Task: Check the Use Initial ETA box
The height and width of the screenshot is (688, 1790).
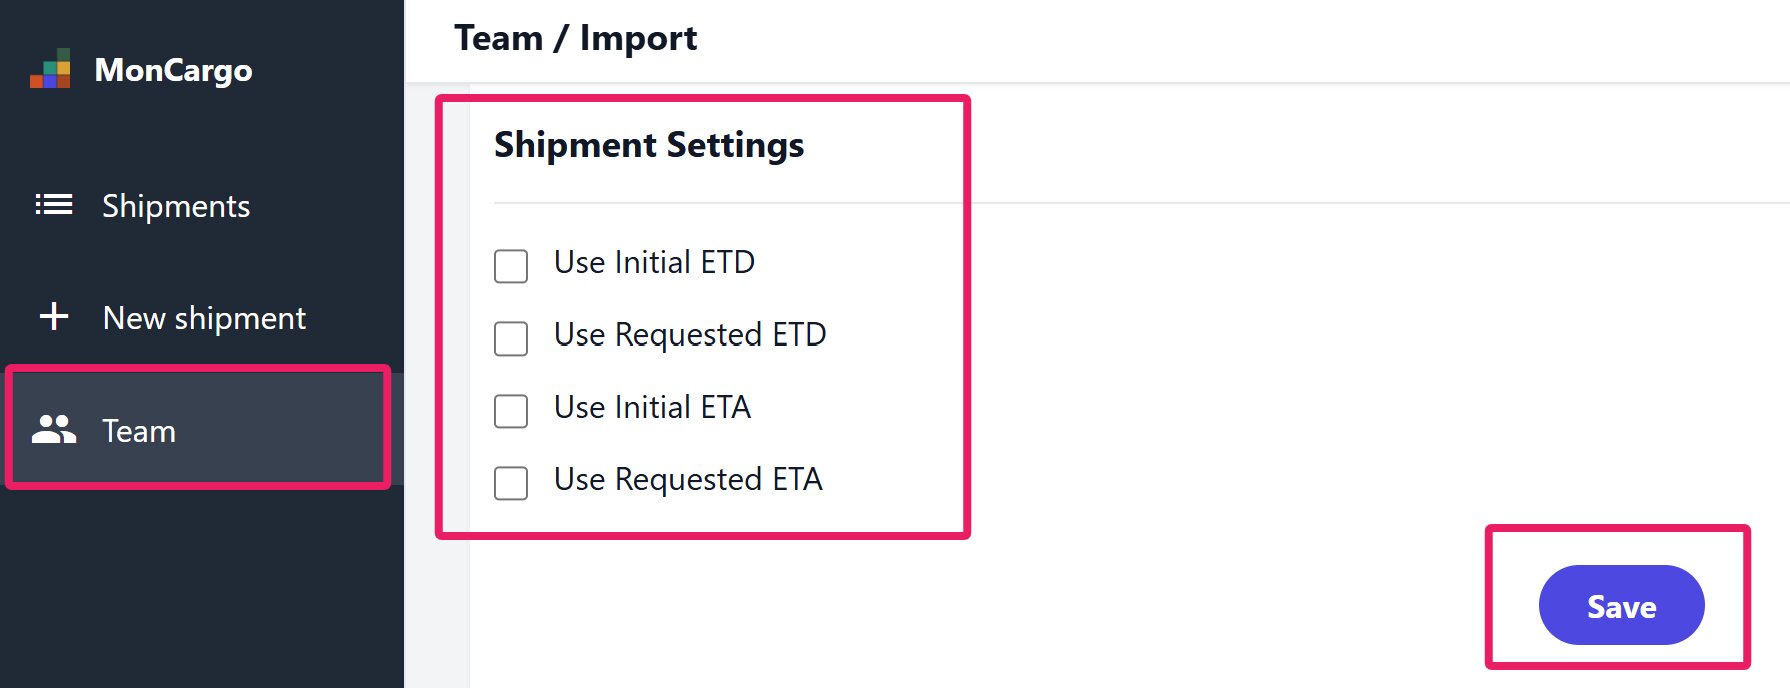Action: 511,411
